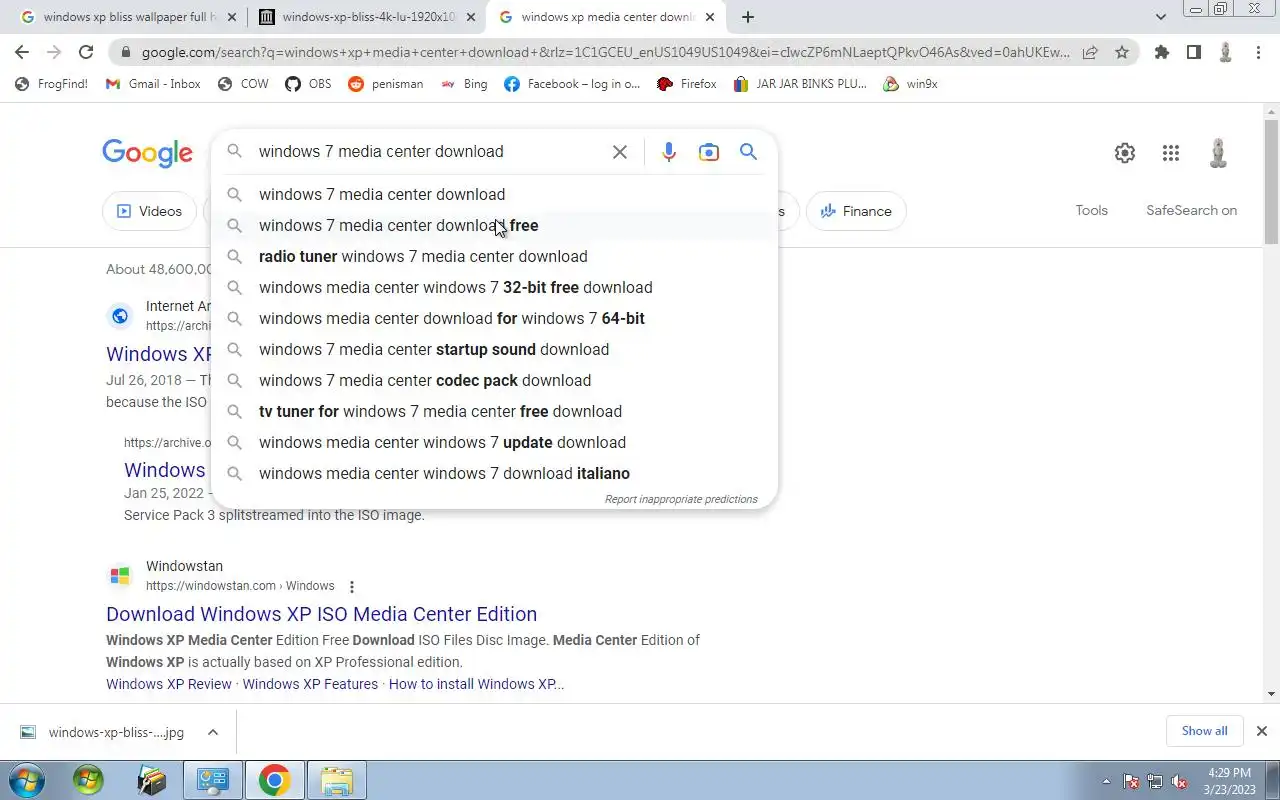Viewport: 1280px width, 800px height.
Task: Clear the search box with the X icon
Action: 620,152
